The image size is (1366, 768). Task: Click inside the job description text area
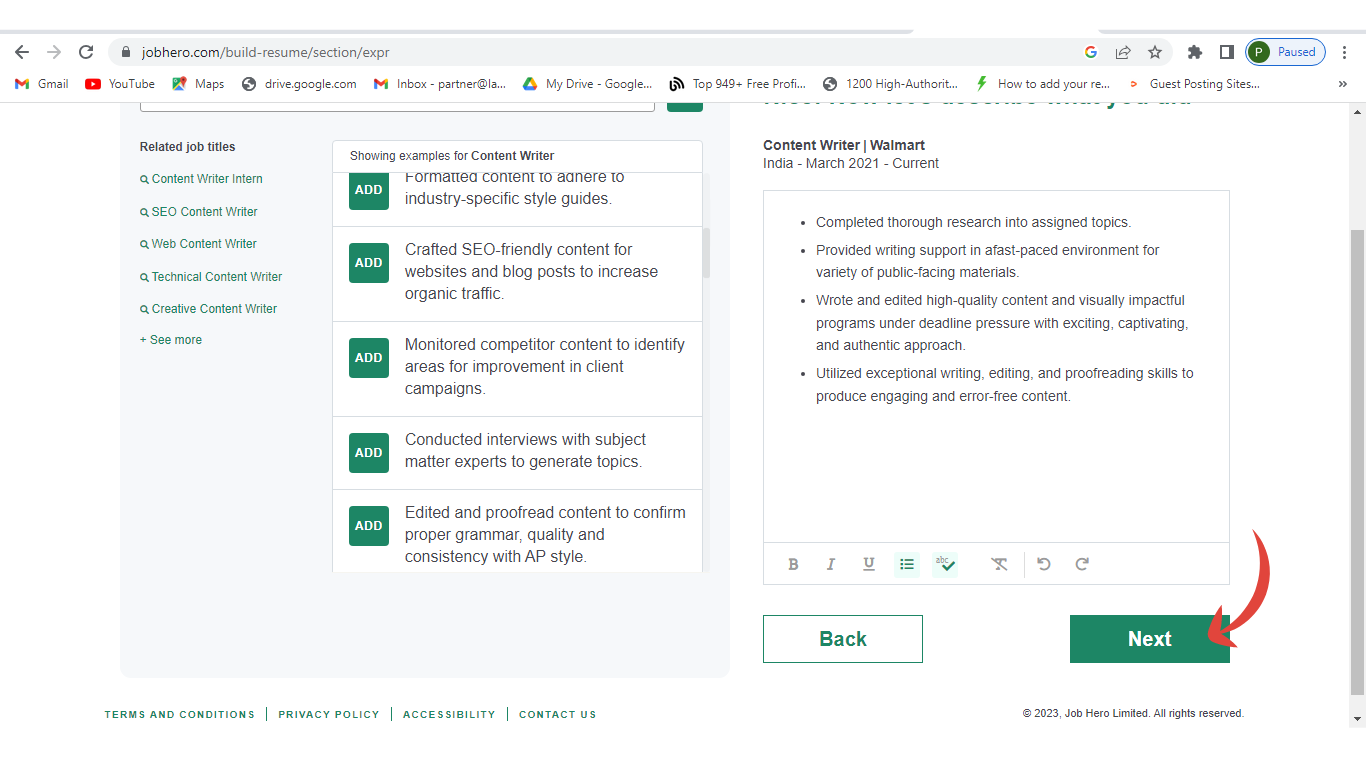[995, 470]
